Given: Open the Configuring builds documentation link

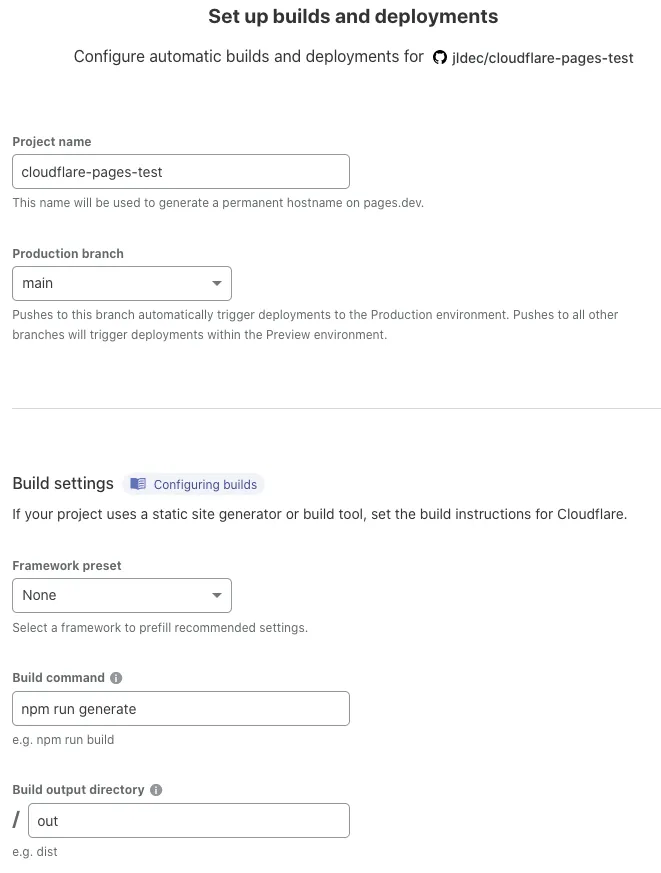Looking at the screenshot, I should 204,484.
